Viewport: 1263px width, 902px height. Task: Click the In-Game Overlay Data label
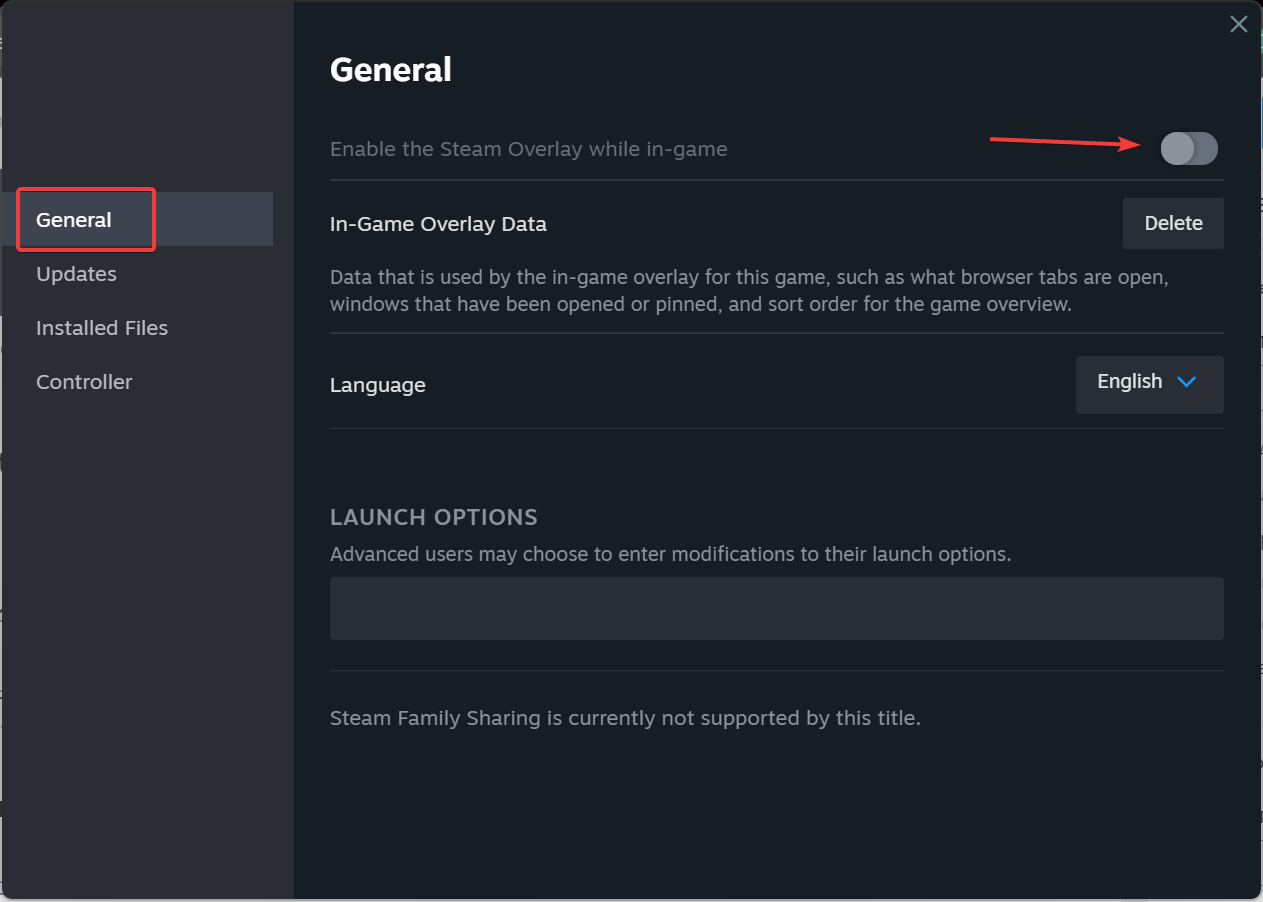click(438, 224)
